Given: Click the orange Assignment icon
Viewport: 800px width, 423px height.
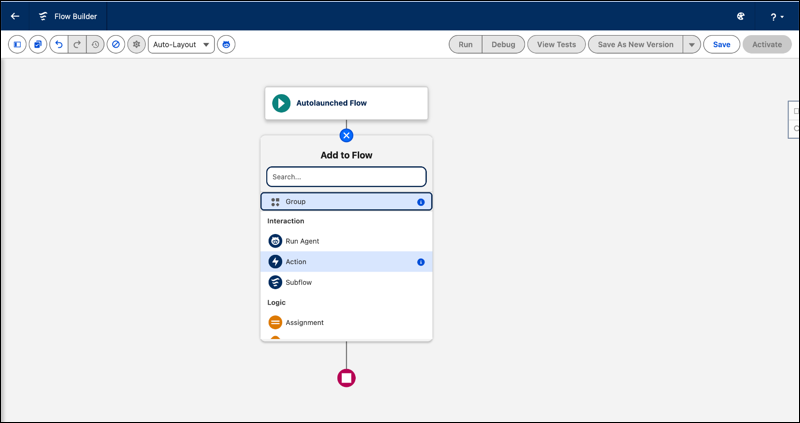Looking at the screenshot, I should (x=276, y=322).
